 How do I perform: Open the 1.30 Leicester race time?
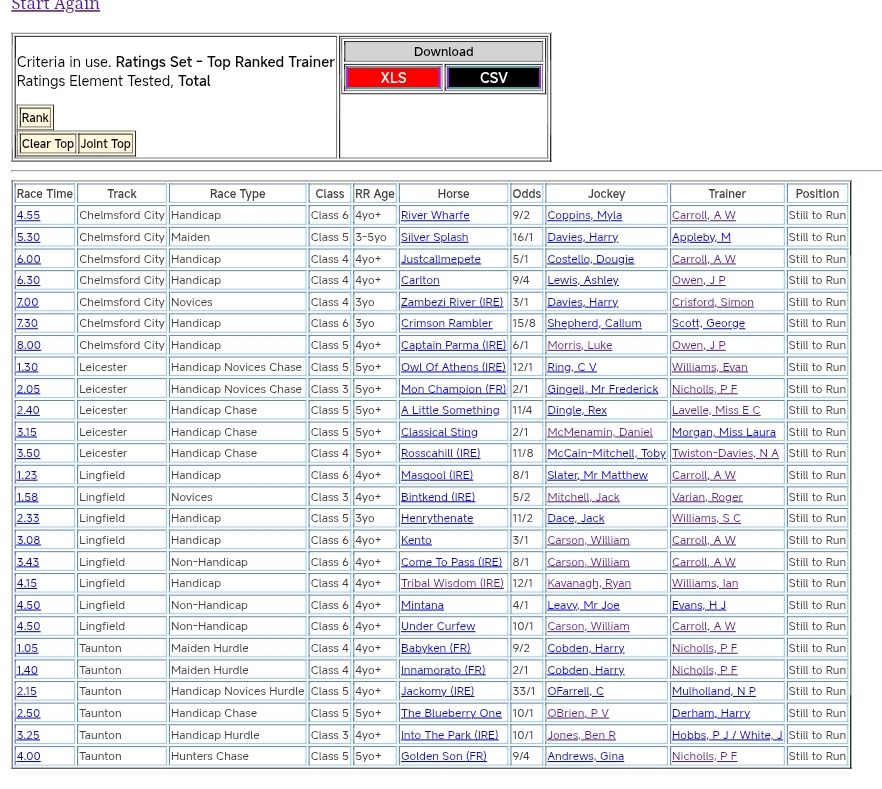coord(27,367)
